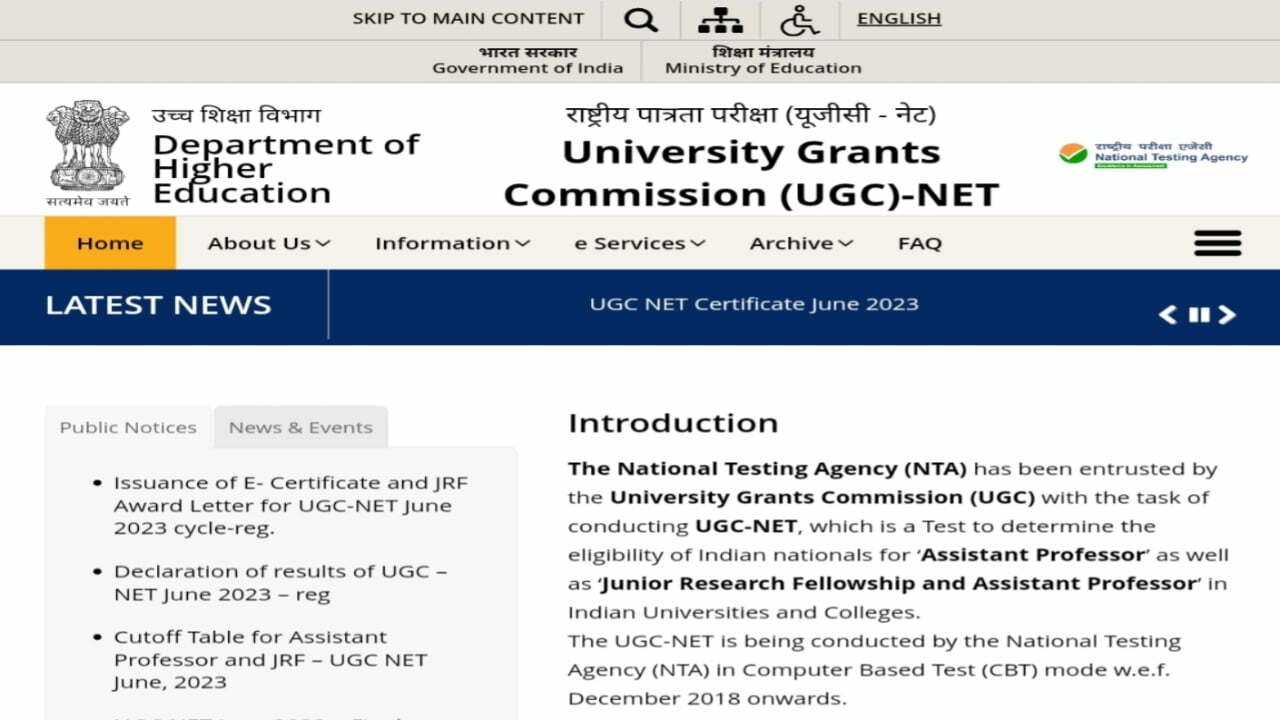Click the national emblem logo
The image size is (1280, 720).
tap(88, 152)
